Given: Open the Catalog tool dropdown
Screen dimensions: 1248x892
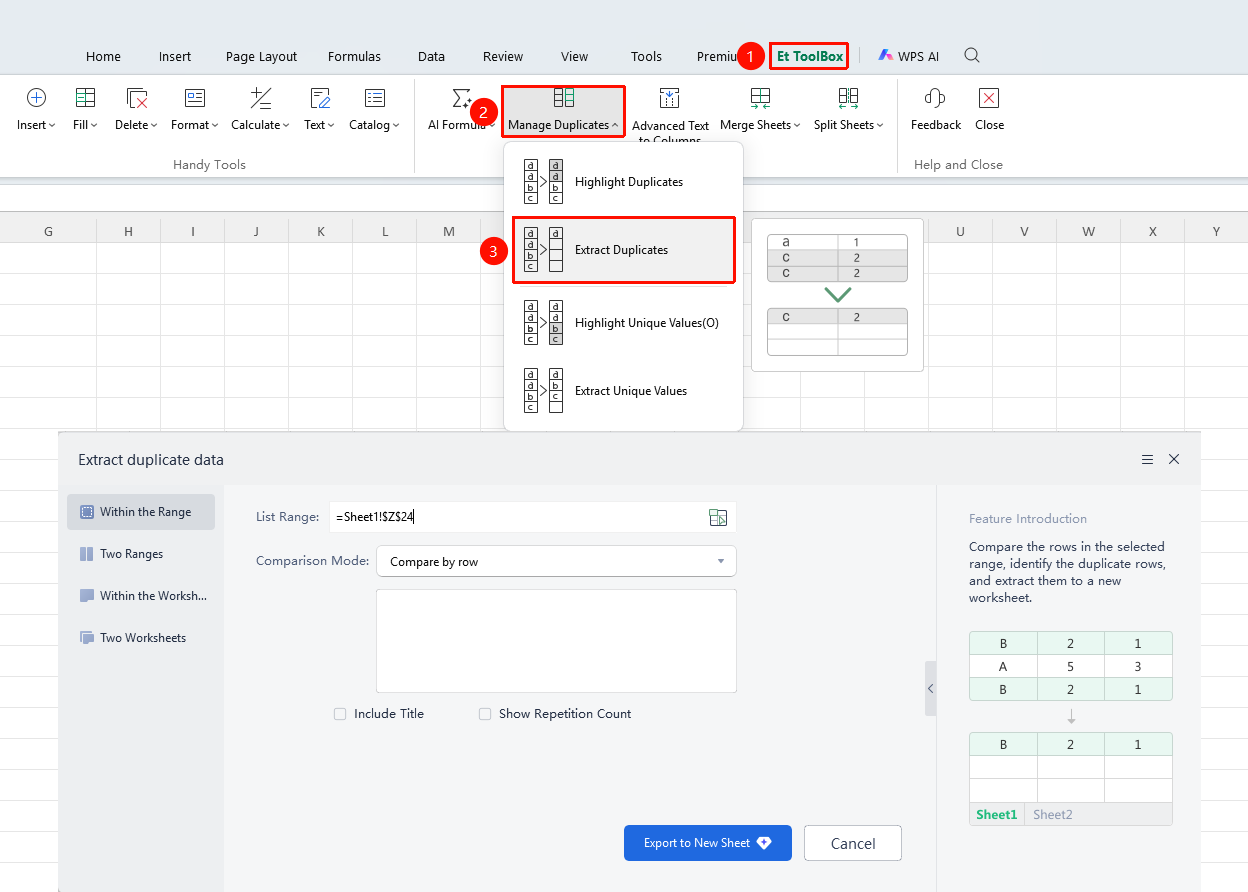Looking at the screenshot, I should point(374,110).
